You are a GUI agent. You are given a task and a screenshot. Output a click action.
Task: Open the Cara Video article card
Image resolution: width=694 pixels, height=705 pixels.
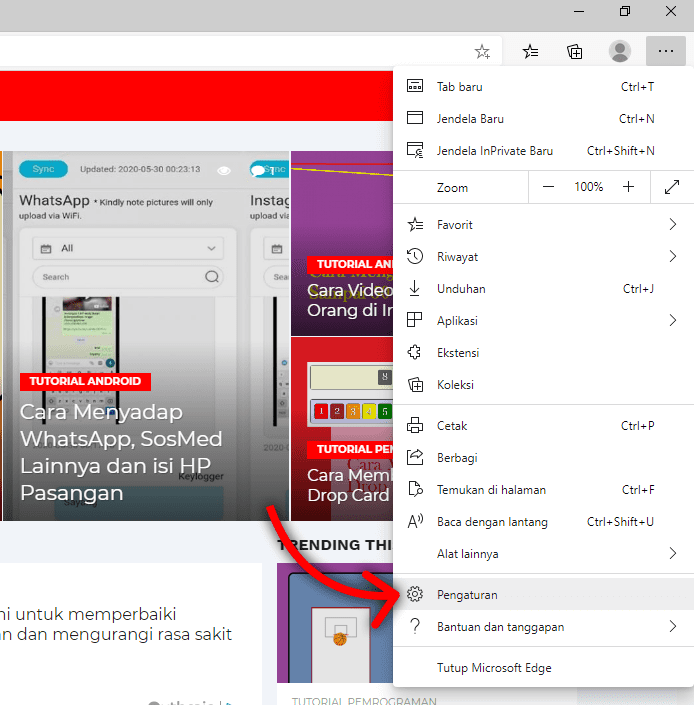coord(342,243)
